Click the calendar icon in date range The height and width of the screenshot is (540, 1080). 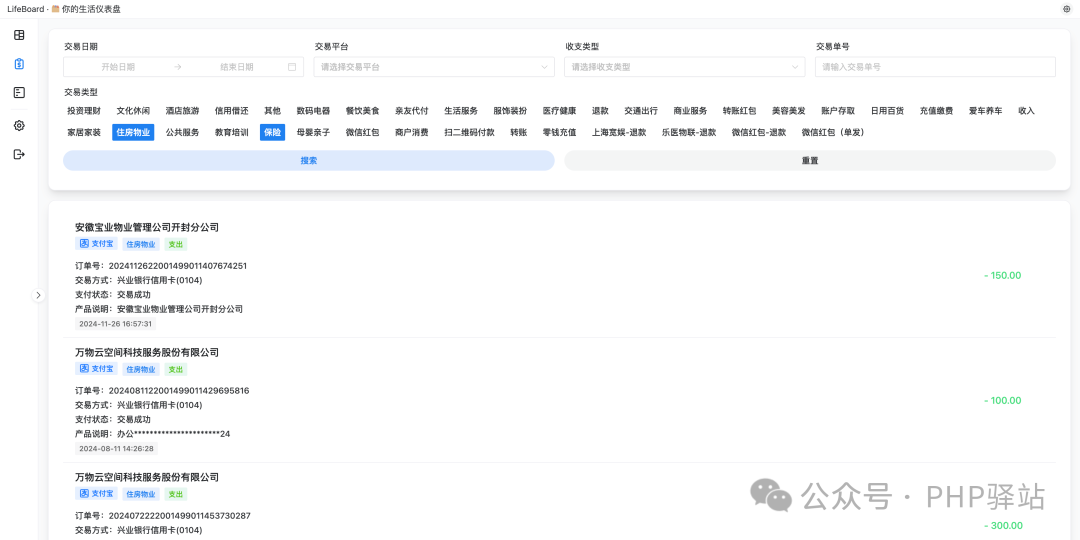292,67
